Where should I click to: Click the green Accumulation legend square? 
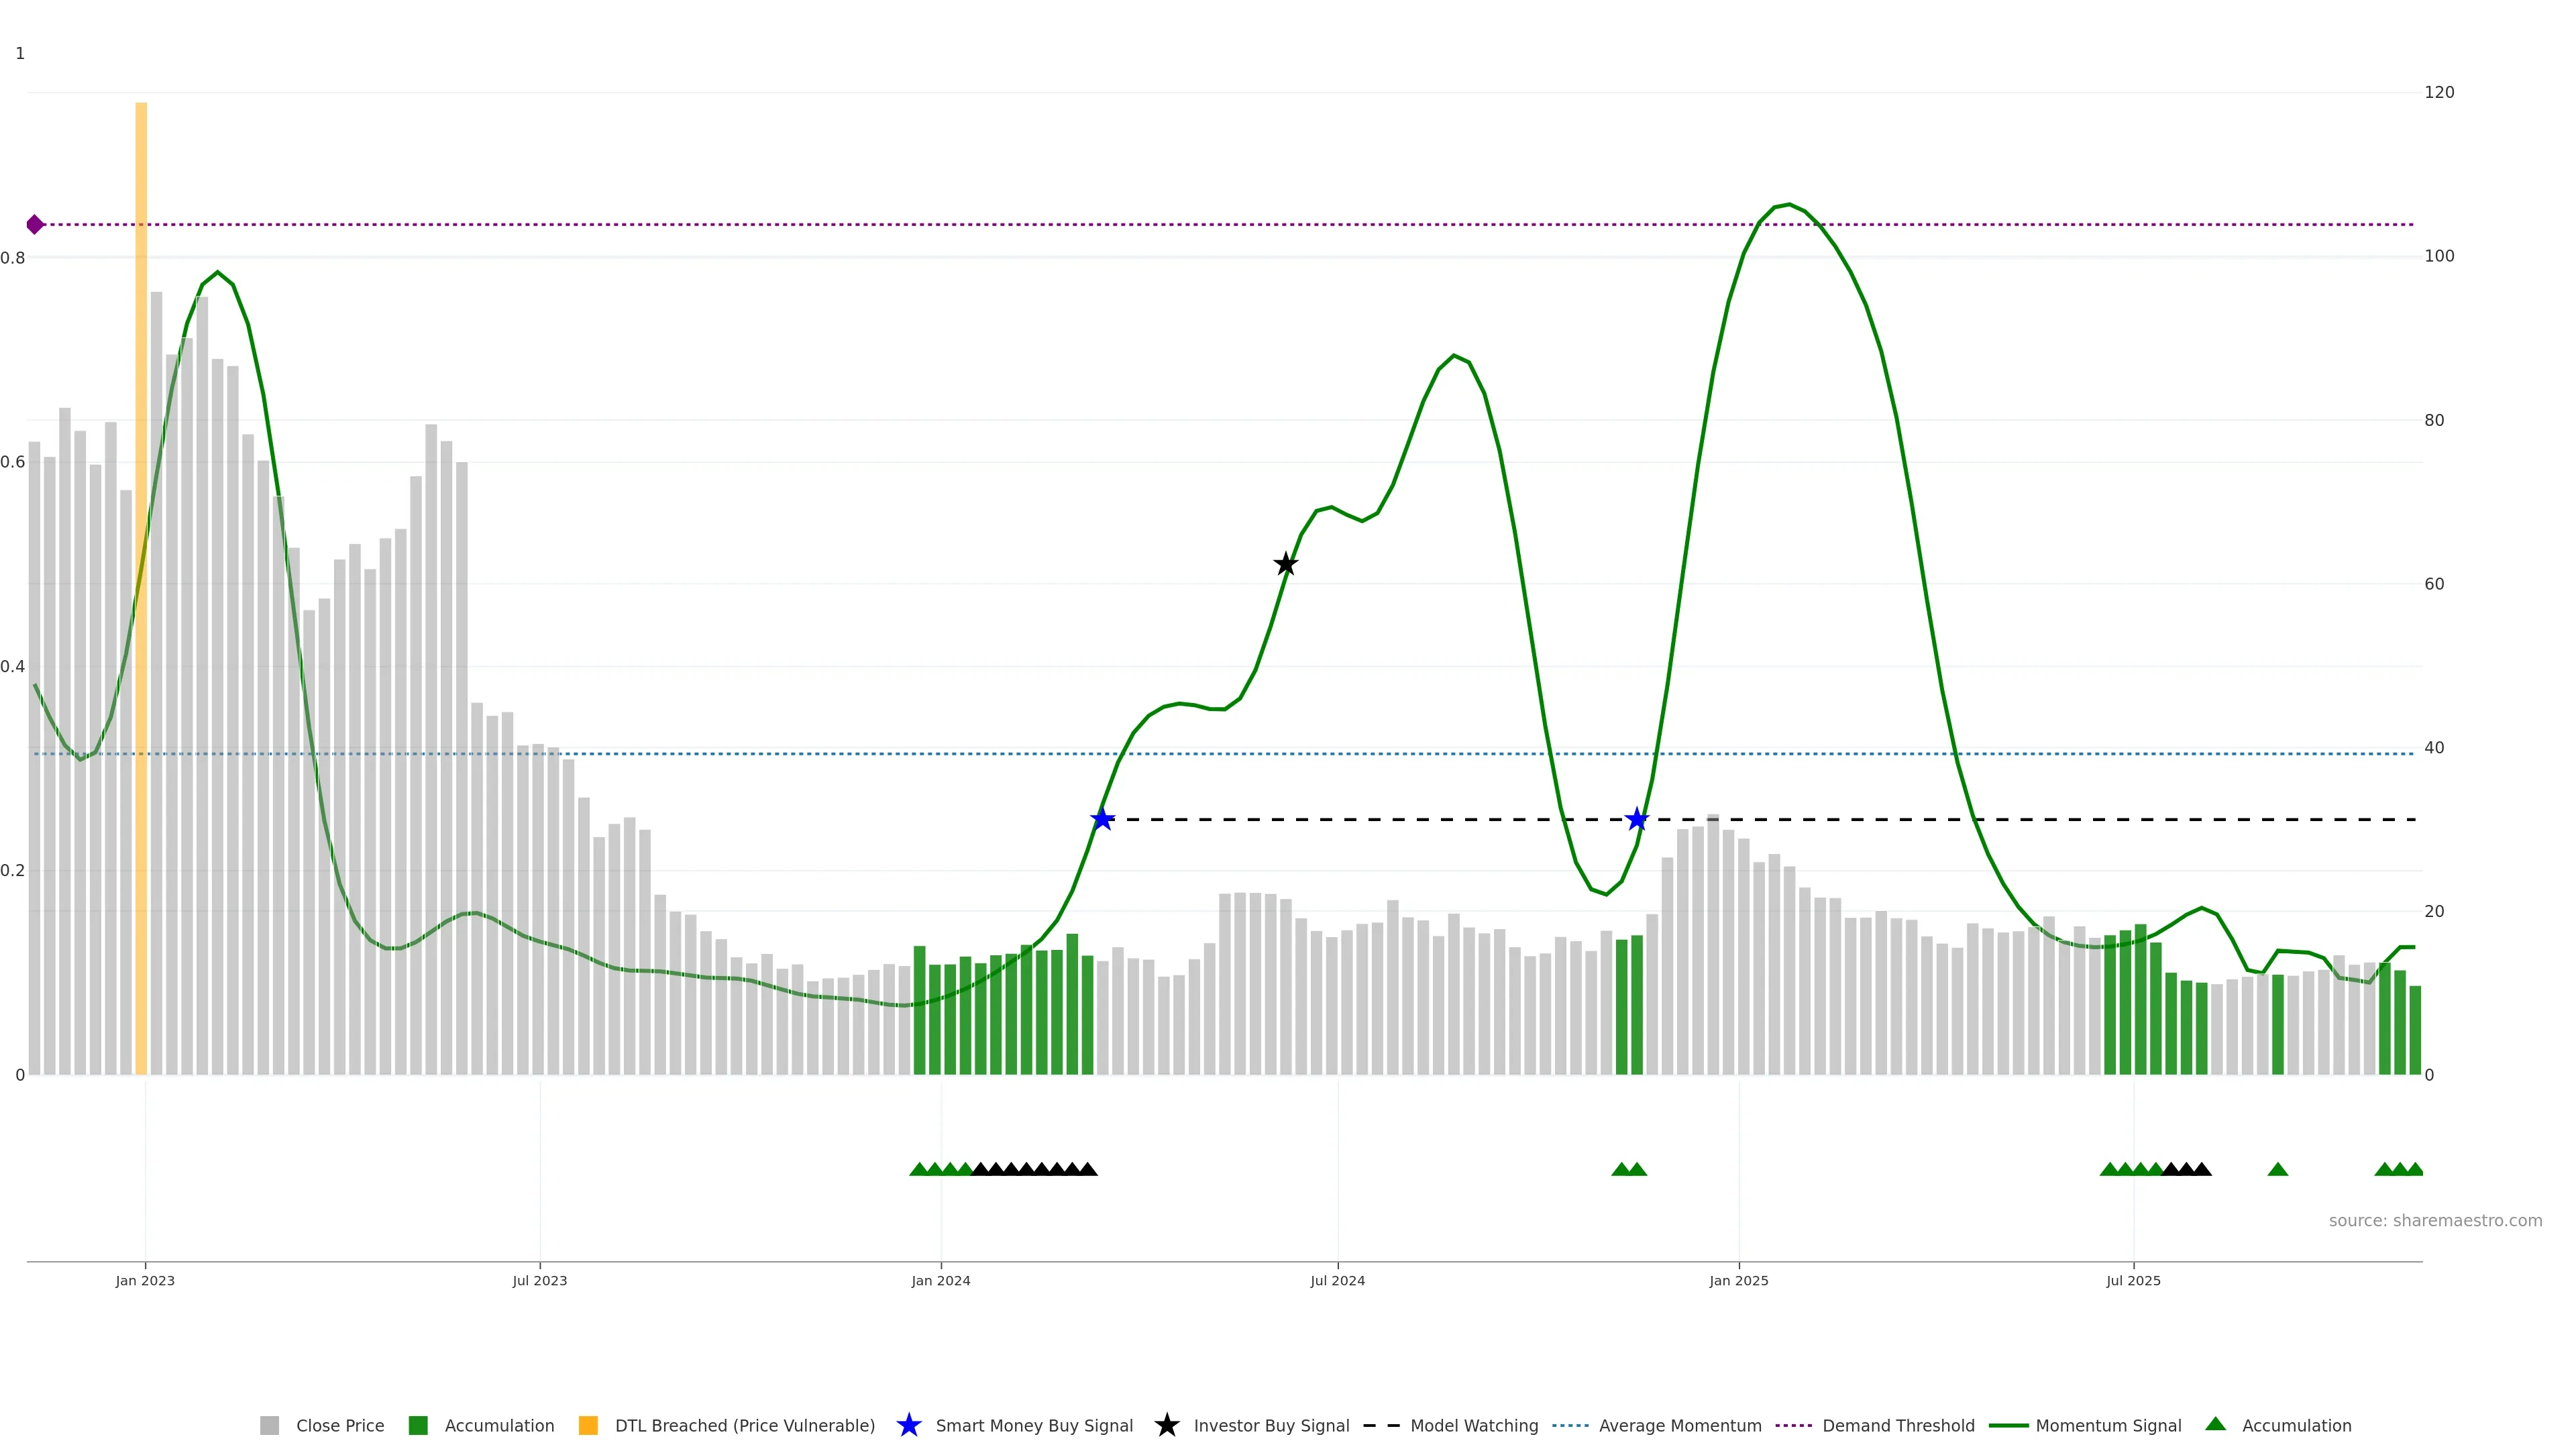click(x=418, y=1425)
